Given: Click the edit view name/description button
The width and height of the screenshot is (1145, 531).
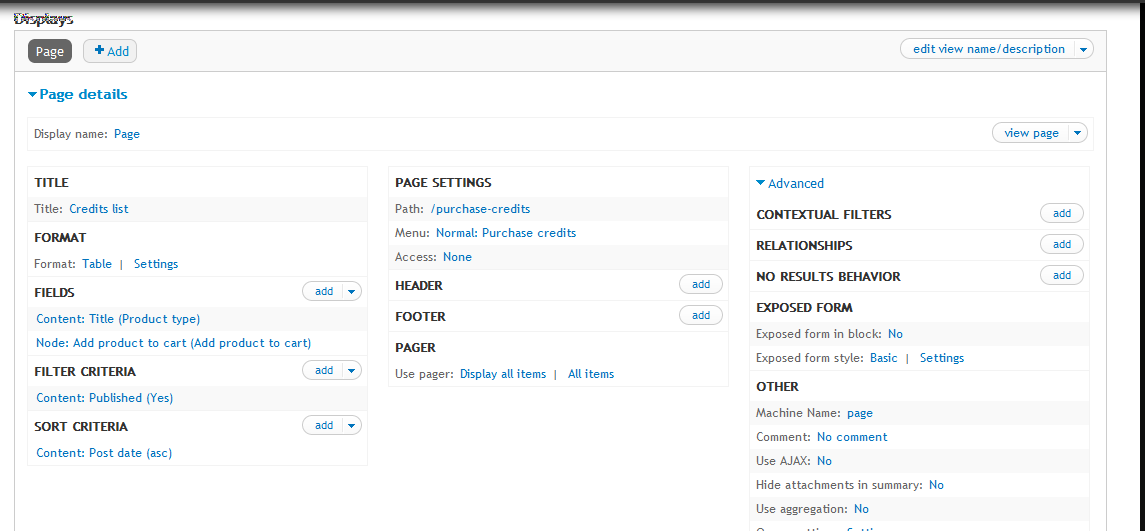Looking at the screenshot, I should tap(988, 49).
